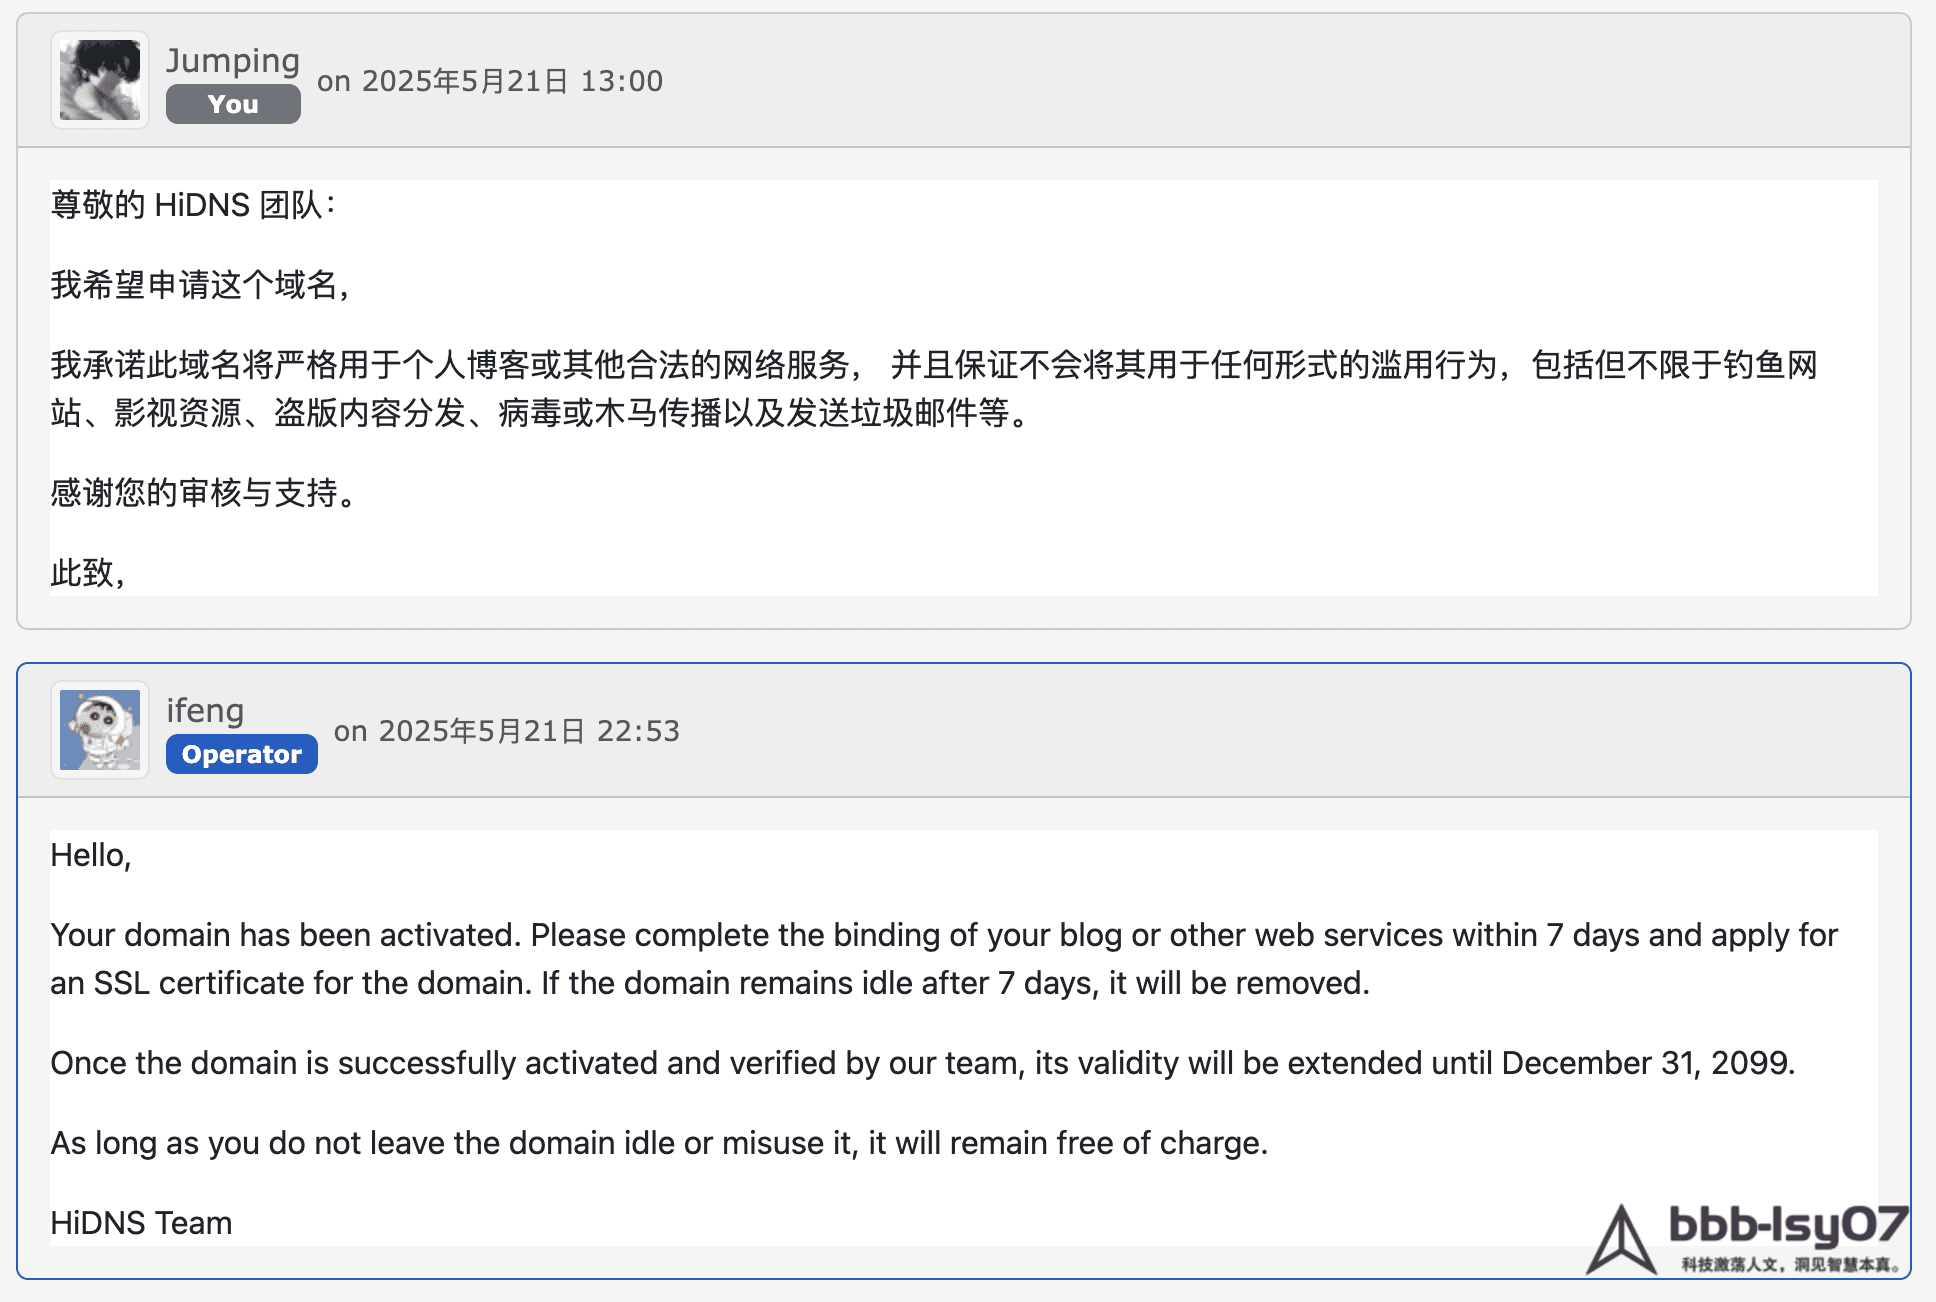This screenshot has width=1936, height=1302.
Task: Click ifeng's cartoon avatar image
Action: click(x=100, y=730)
